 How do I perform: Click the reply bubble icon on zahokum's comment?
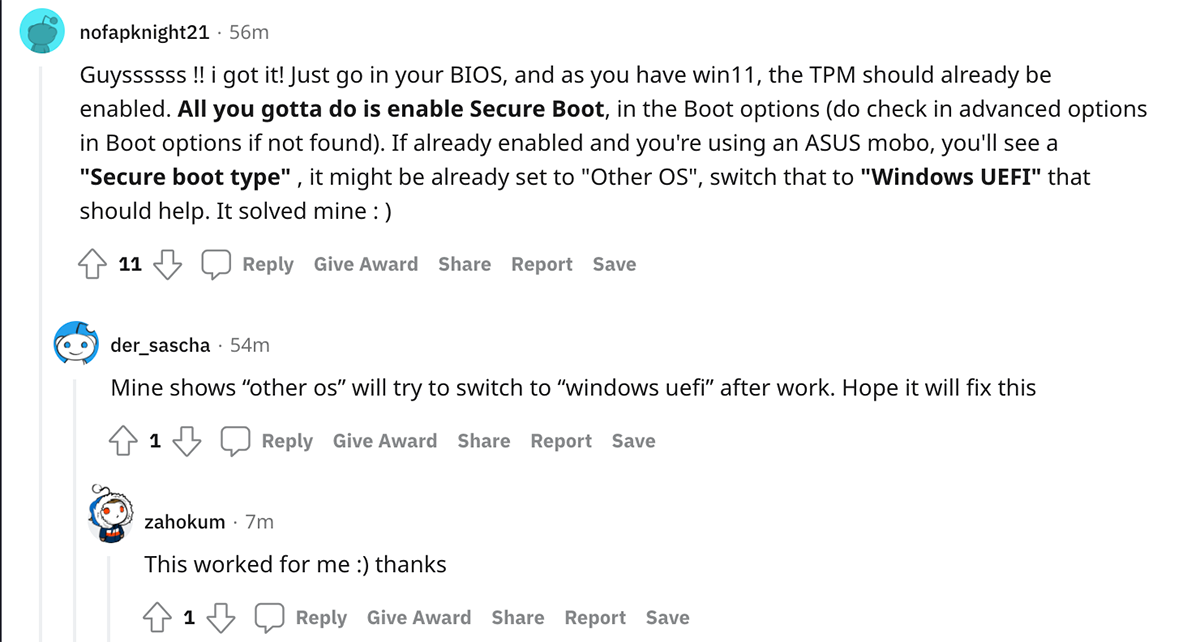270,618
